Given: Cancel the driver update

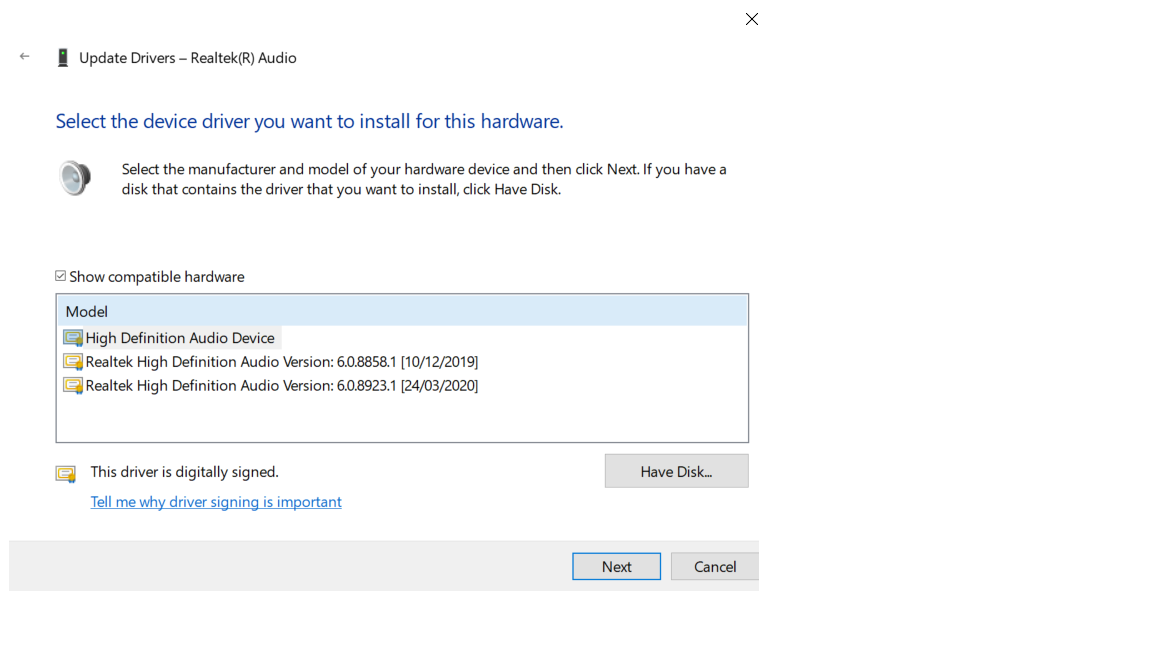Looking at the screenshot, I should (715, 566).
